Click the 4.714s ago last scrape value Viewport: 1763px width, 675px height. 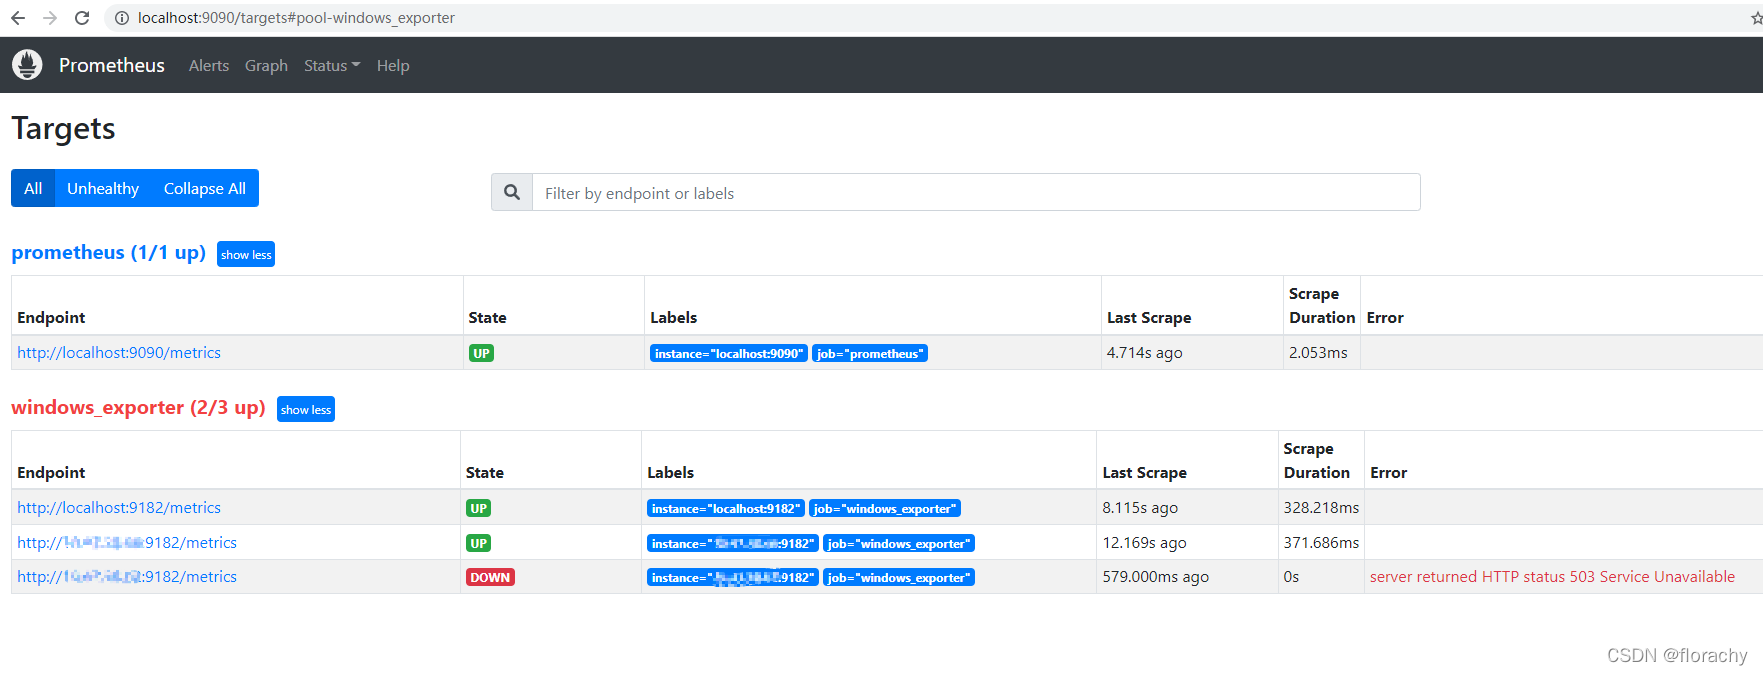(x=1144, y=352)
